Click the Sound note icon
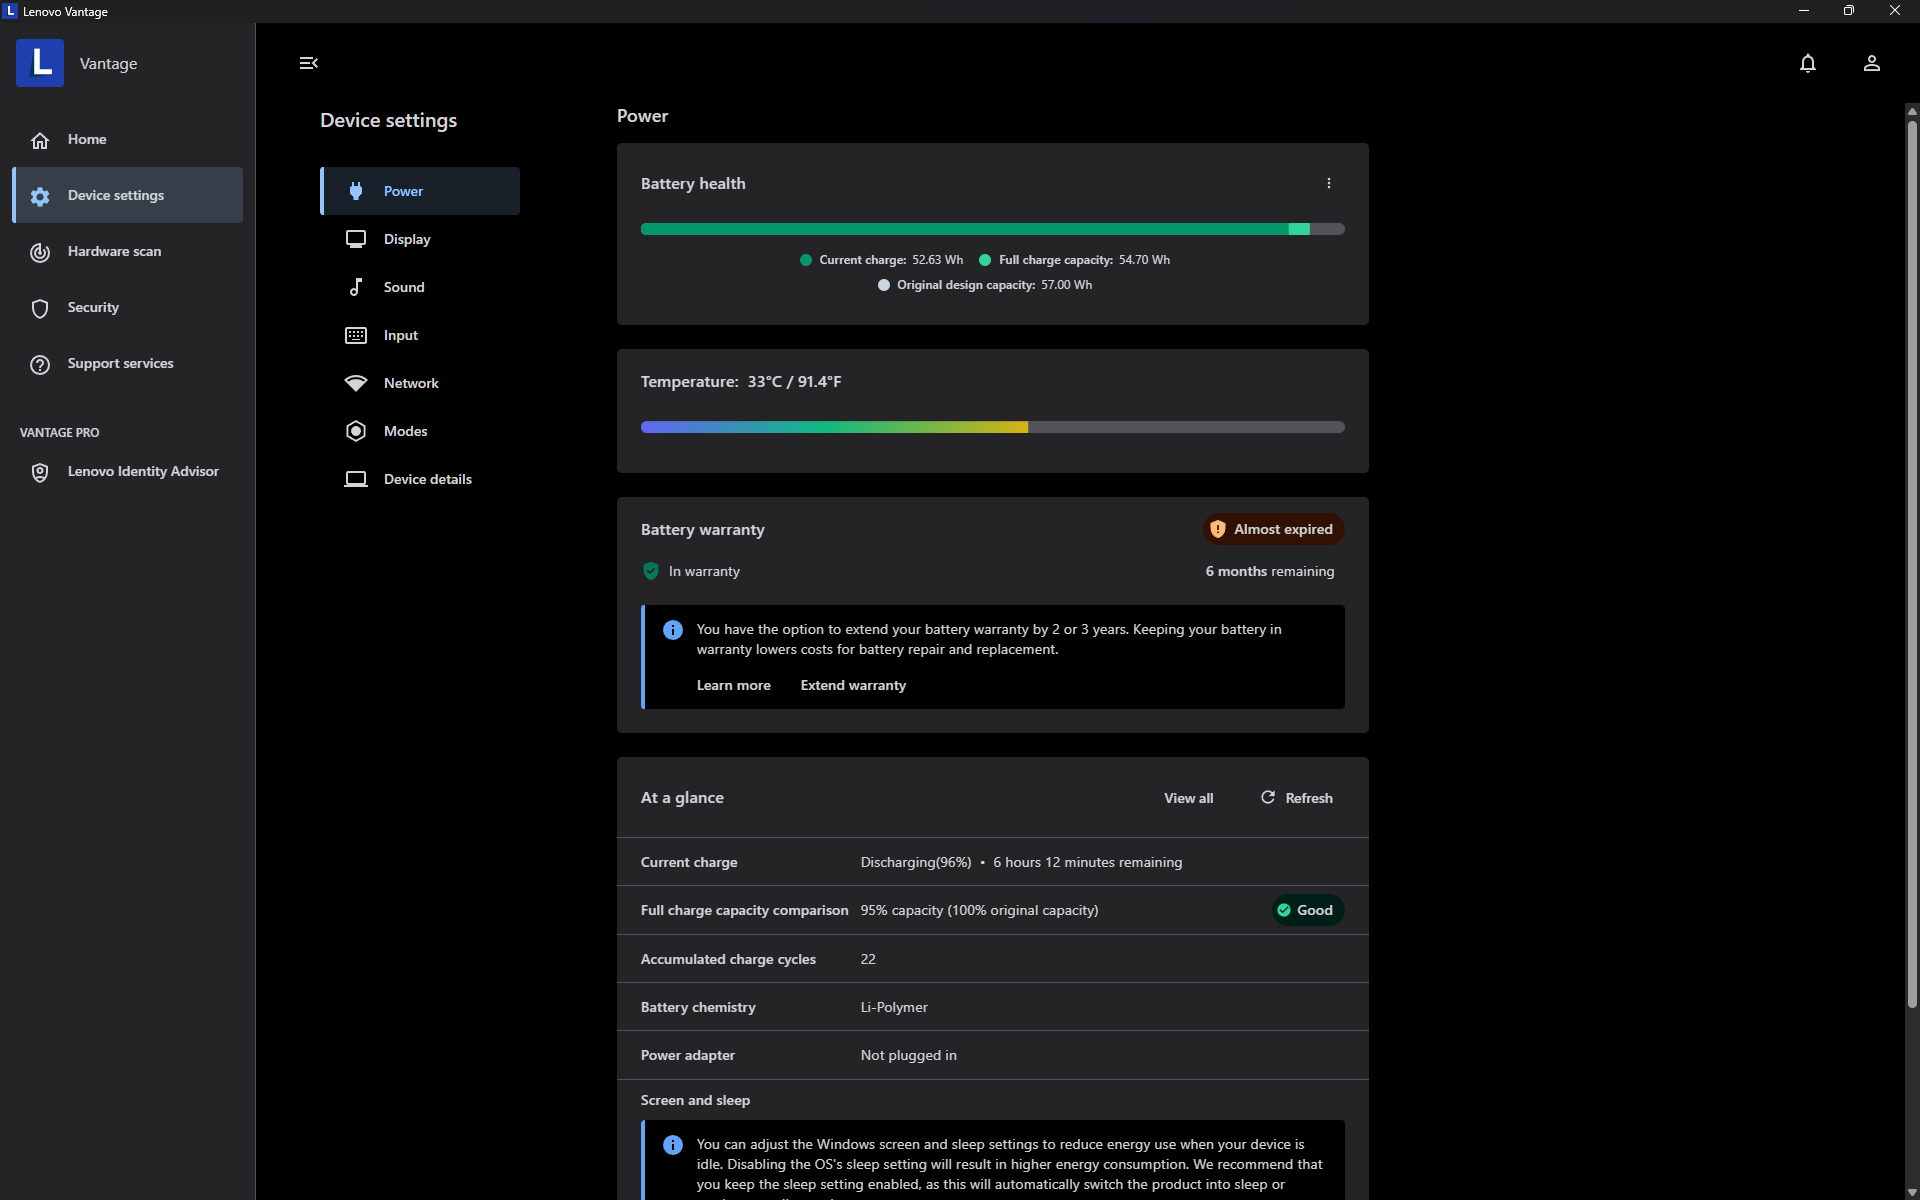The height and width of the screenshot is (1200, 1920). click(356, 287)
